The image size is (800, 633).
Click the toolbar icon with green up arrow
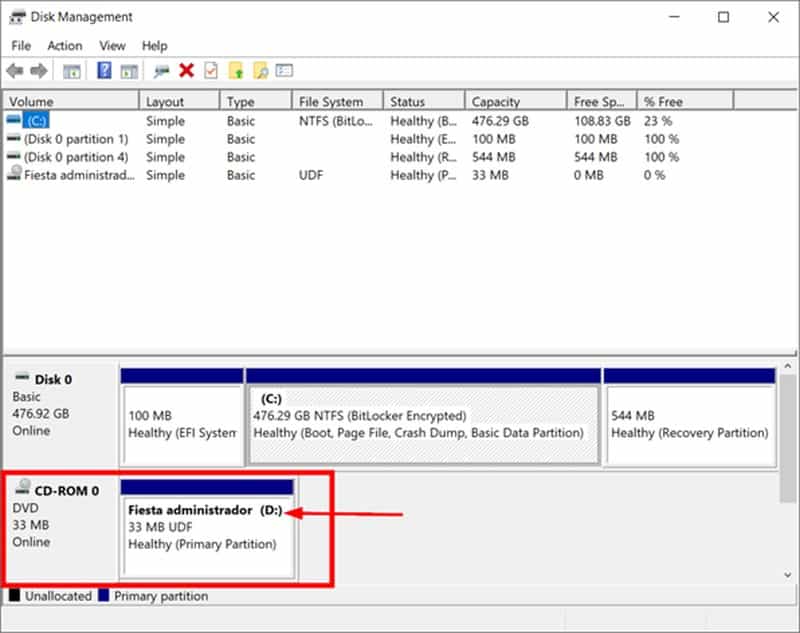pos(236,71)
